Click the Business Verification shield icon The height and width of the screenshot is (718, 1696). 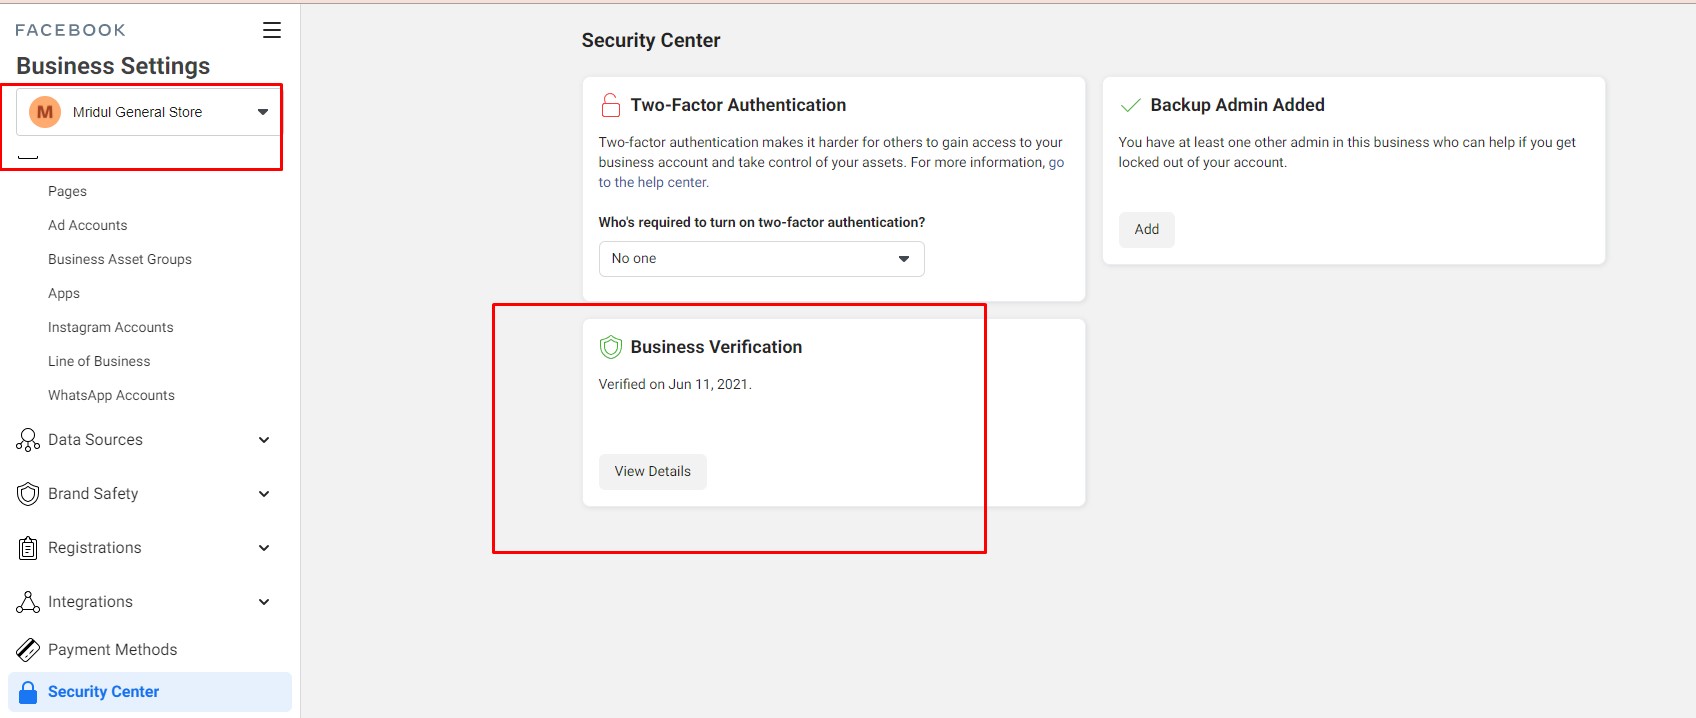click(x=610, y=347)
